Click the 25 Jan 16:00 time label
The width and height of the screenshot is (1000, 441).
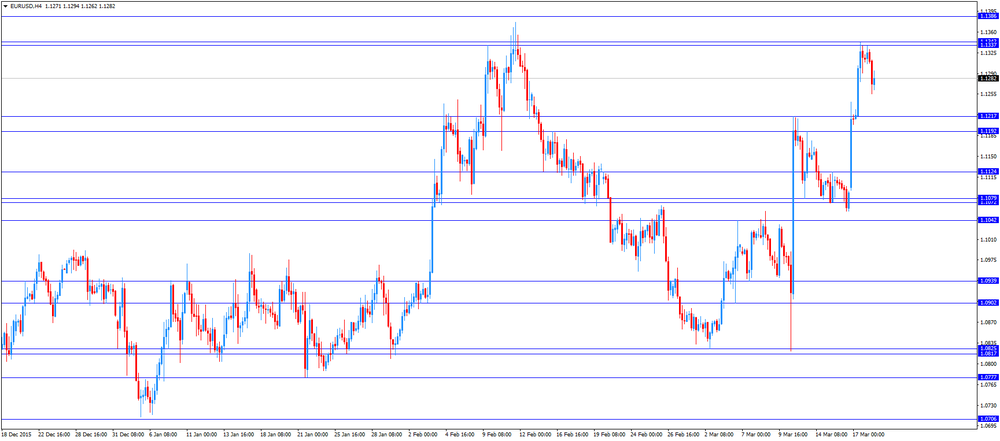point(349,435)
